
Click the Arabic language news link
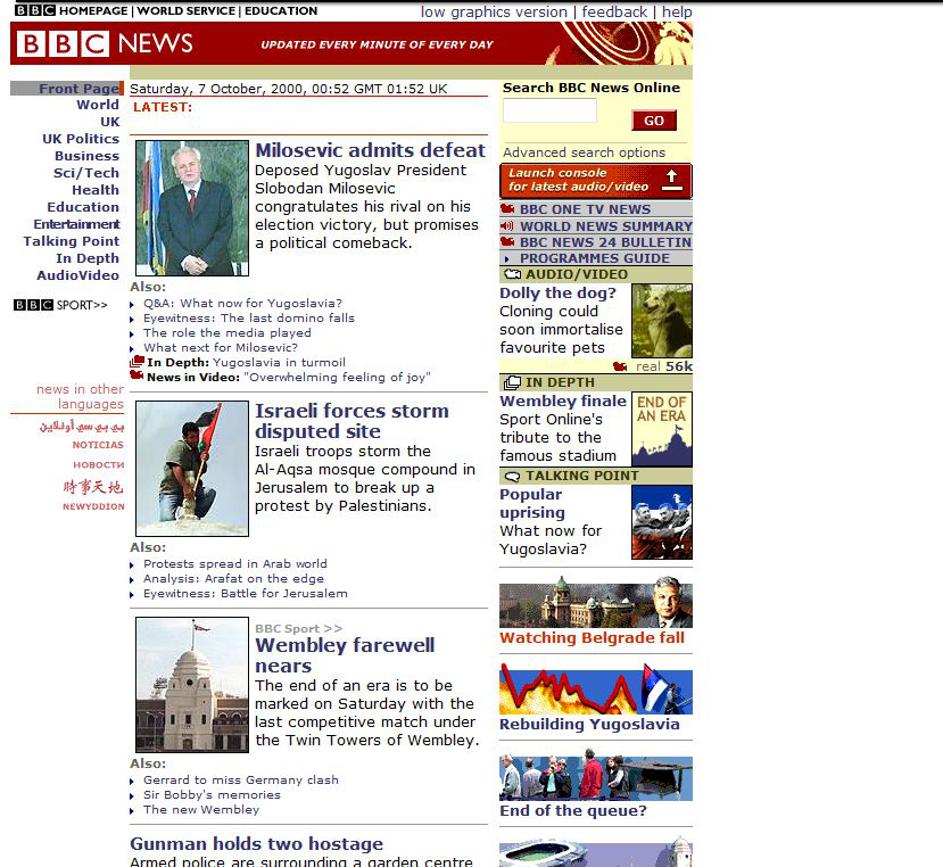(x=82, y=426)
